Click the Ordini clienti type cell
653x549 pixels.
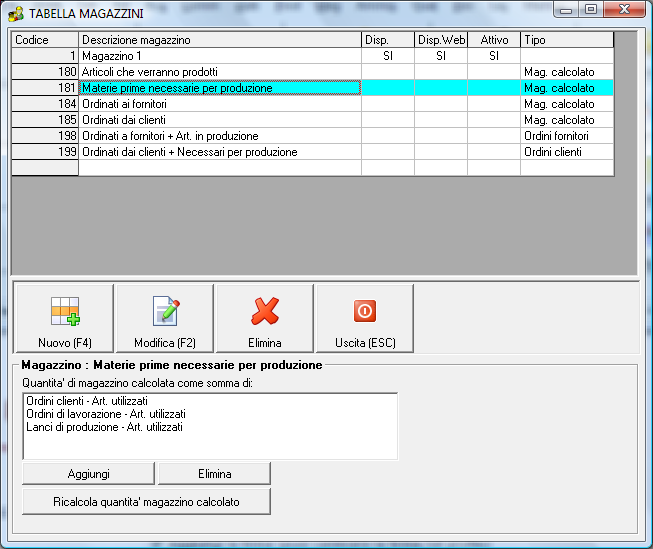click(567, 152)
